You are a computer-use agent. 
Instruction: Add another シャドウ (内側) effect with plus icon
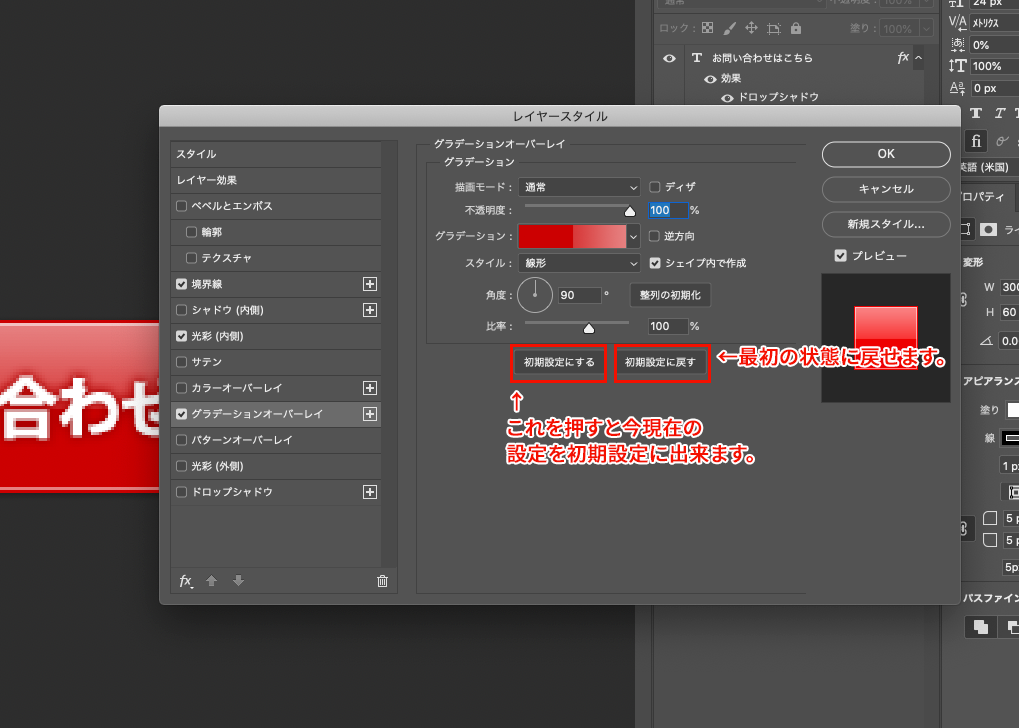point(370,310)
